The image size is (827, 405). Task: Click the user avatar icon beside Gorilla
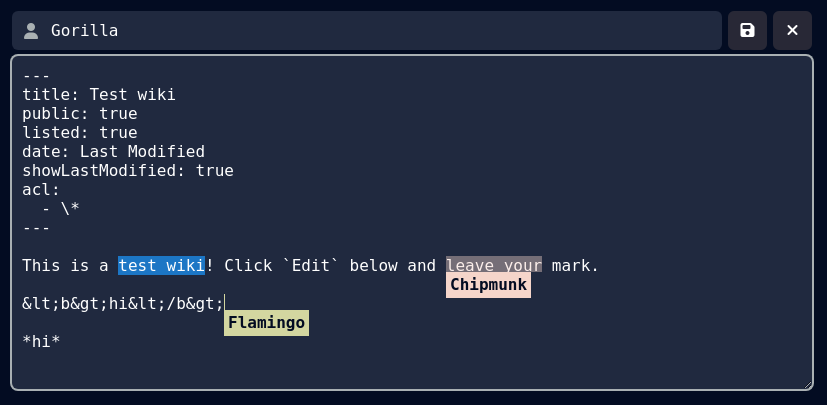point(31,31)
